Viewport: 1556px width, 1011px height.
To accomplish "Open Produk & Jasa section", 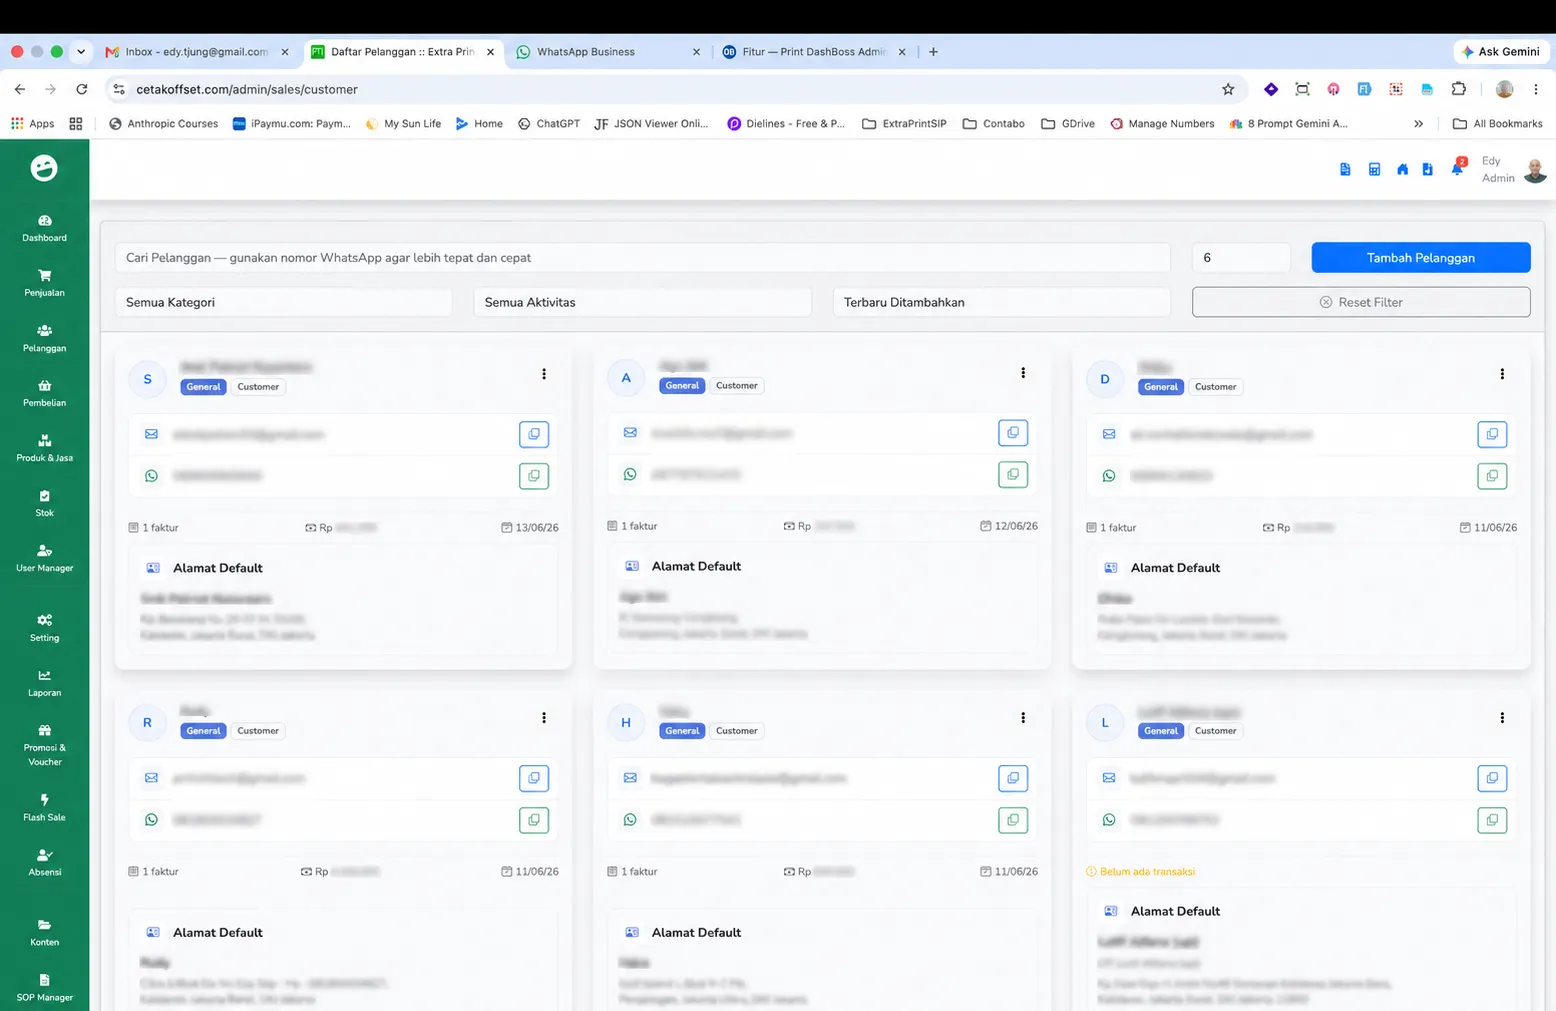I will [x=44, y=448].
